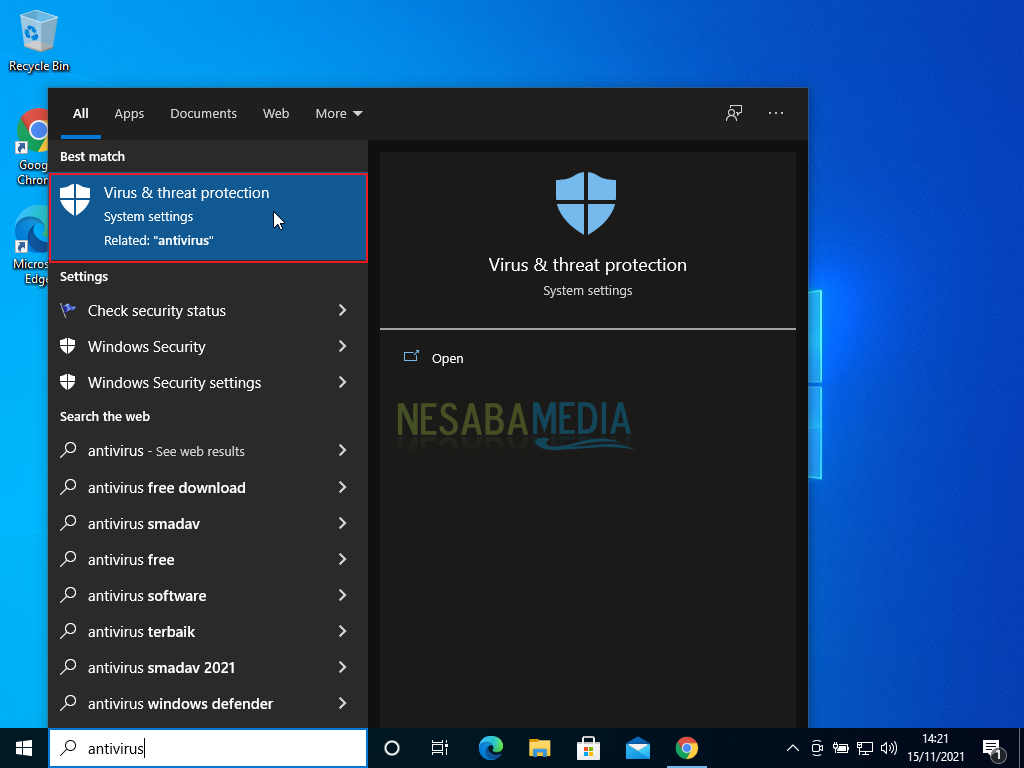Select the Windows Security result
Viewport: 1024px width, 768px height.
coord(208,347)
